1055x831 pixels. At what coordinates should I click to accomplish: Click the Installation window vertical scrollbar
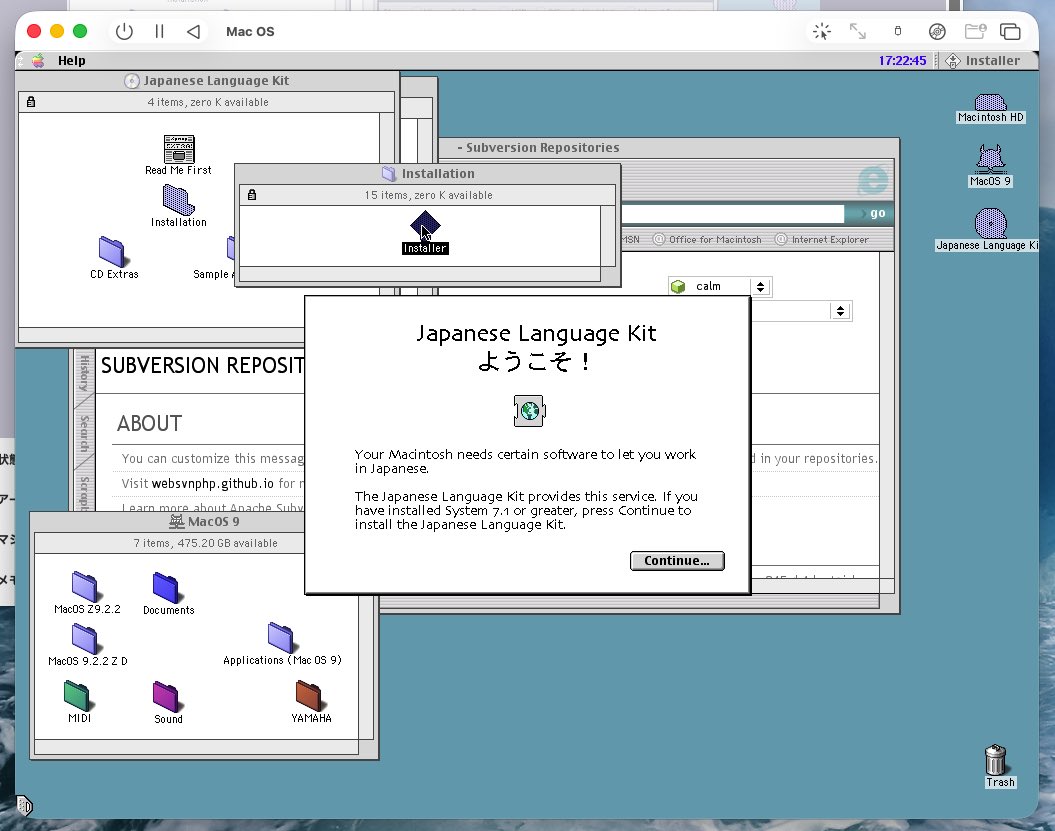tap(608, 236)
